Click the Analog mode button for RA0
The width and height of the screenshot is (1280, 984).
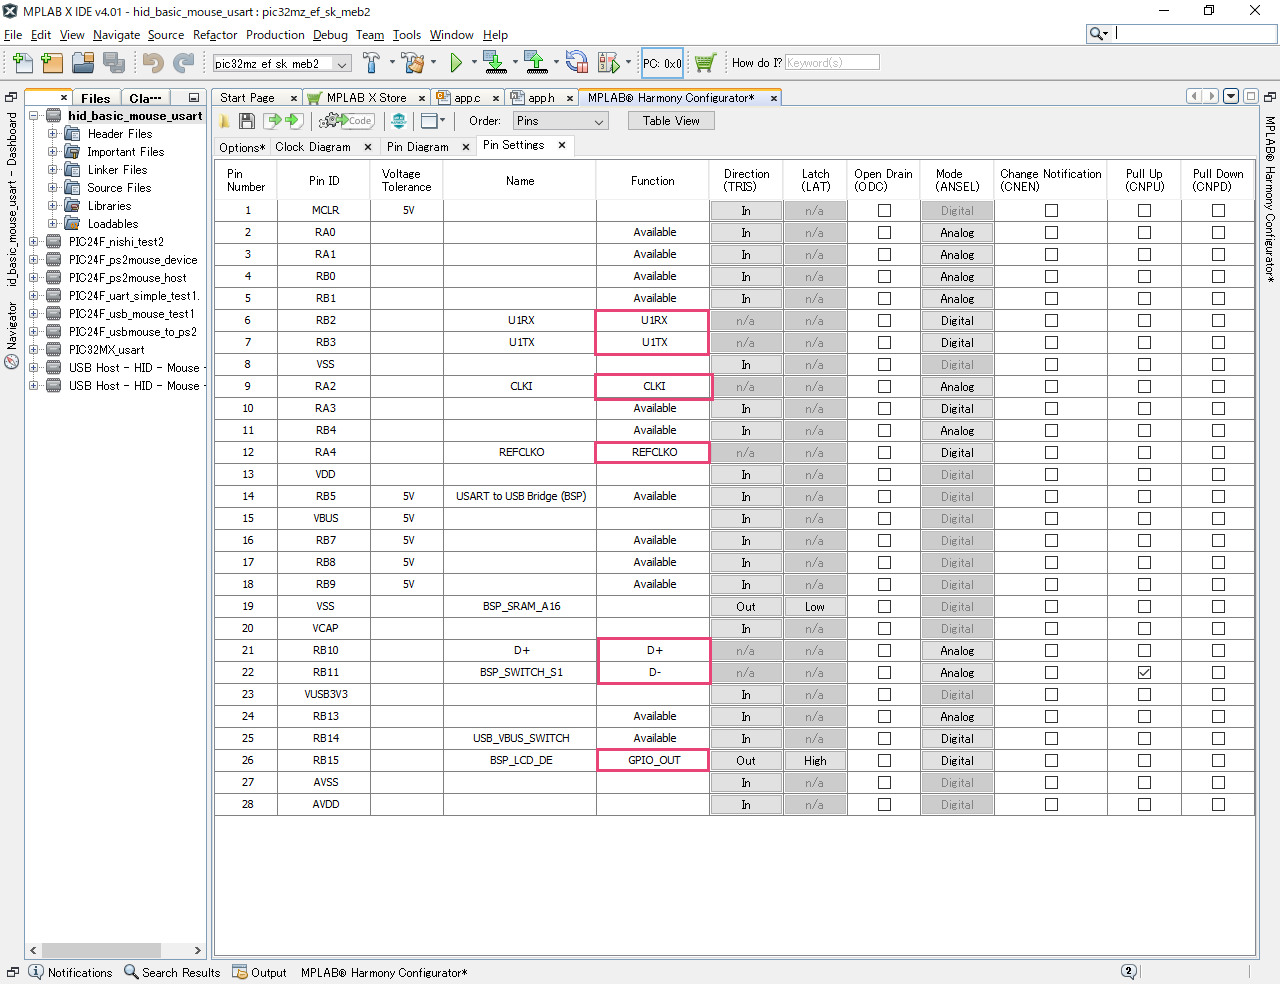[x=957, y=233]
